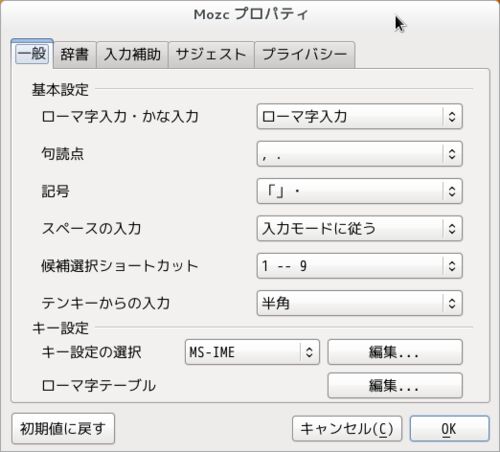500x452 pixels.
Task: Click the テンキーからの入力 label
Action: coord(106,303)
